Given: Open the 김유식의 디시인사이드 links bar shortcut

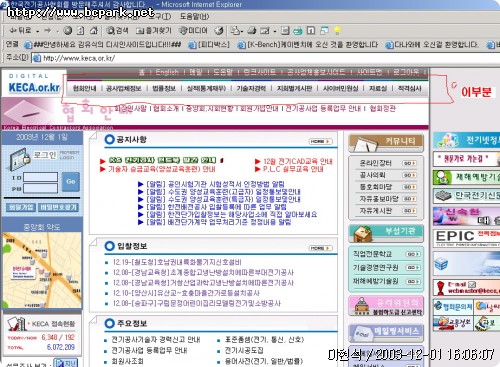Looking at the screenshot, I should 103,45.
